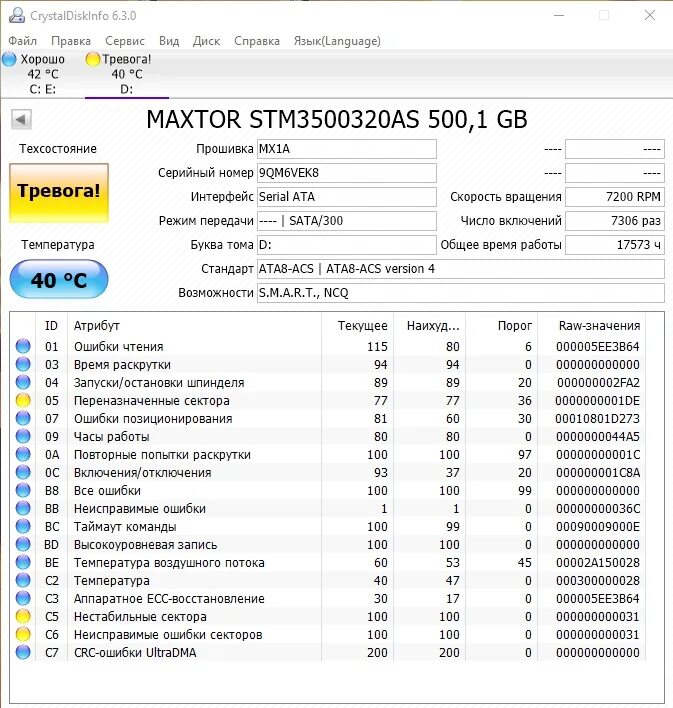The image size is (673, 708).
Task: Click the yellow Тревога! health status button
Action: [59, 193]
